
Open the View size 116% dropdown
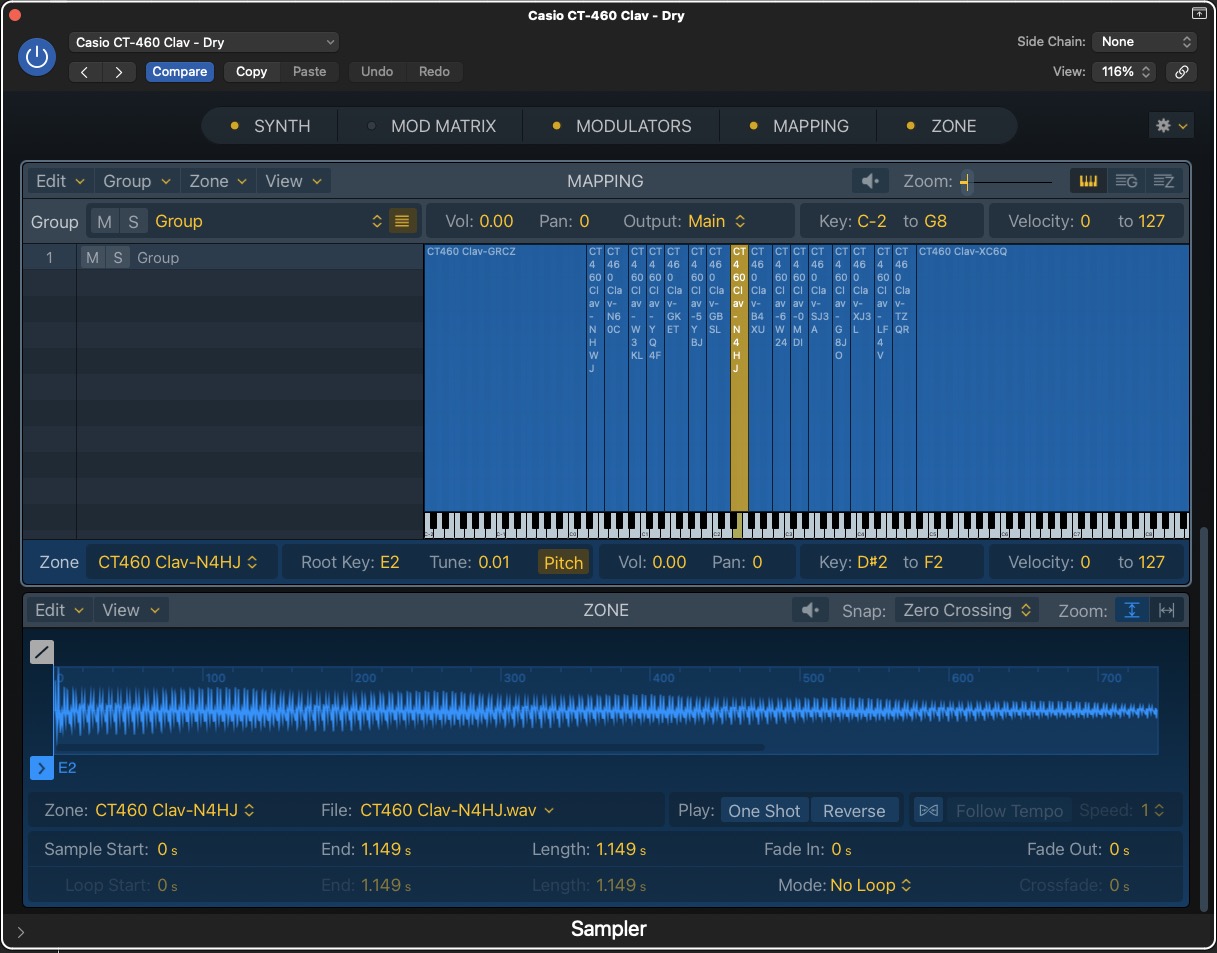tap(1124, 72)
